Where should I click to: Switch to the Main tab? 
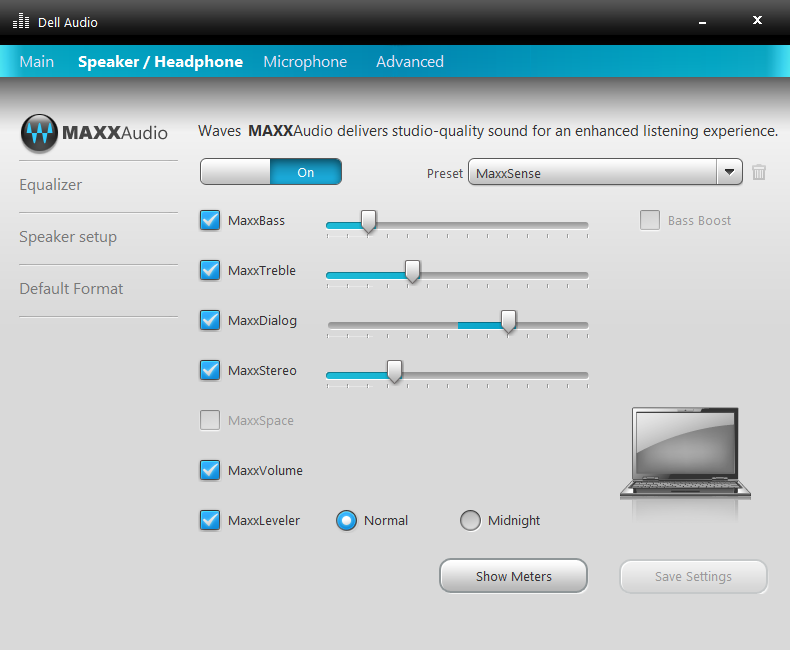pos(37,61)
